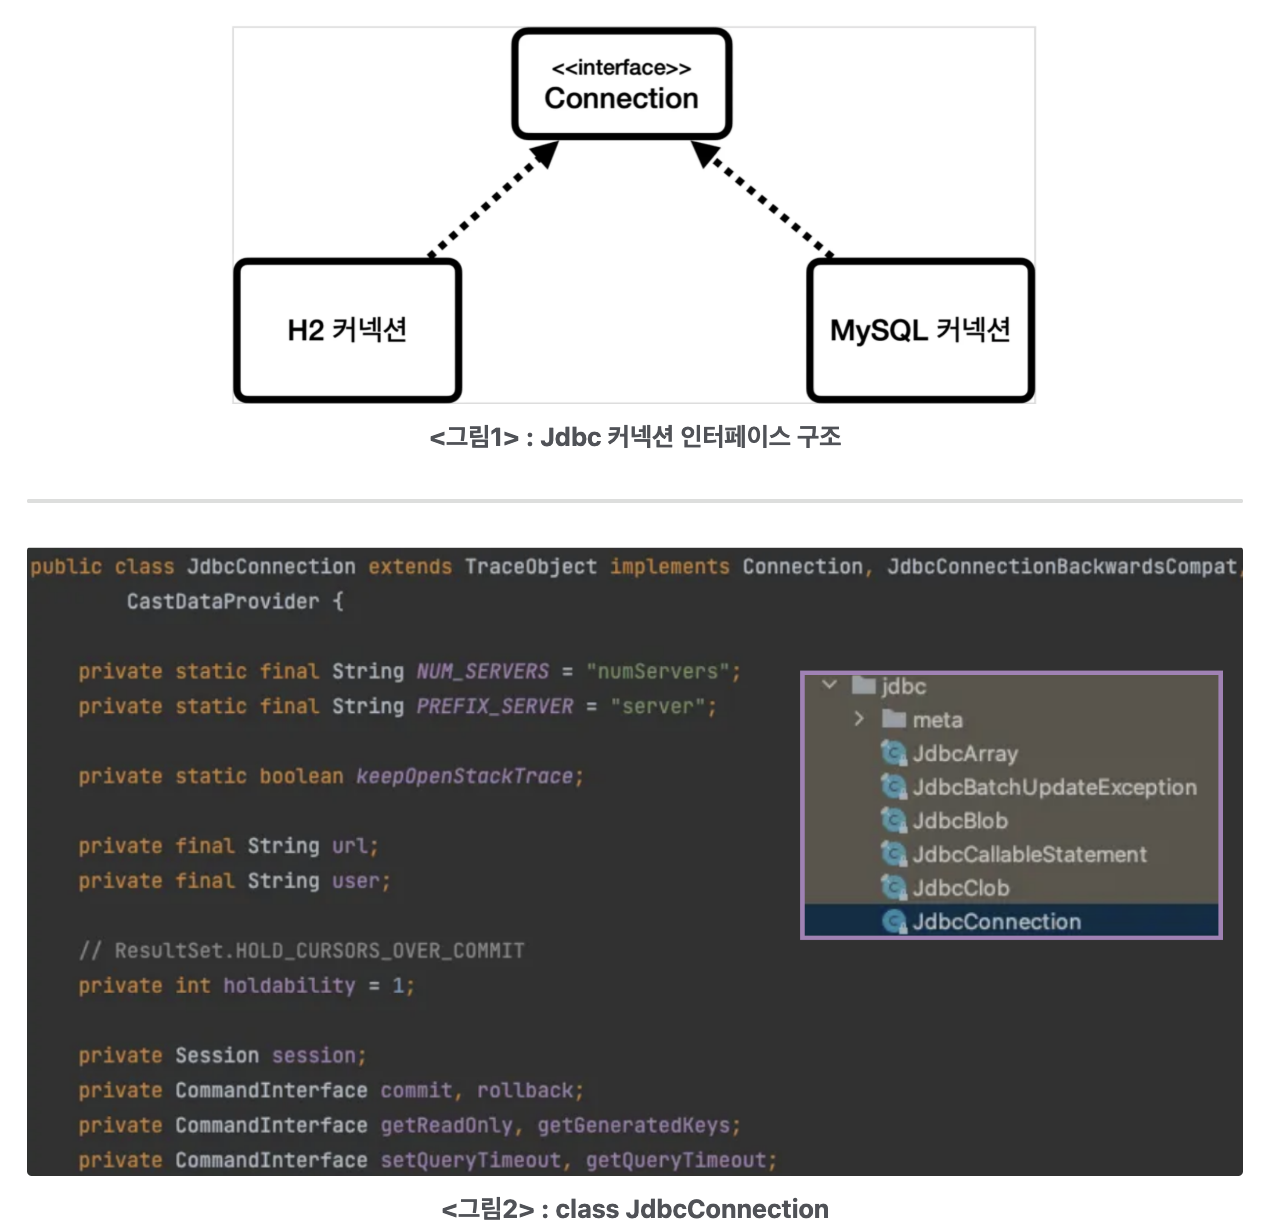Image resolution: width=1274 pixels, height=1232 pixels.
Task: Open JdbcBlob in the file tree
Action: [960, 821]
